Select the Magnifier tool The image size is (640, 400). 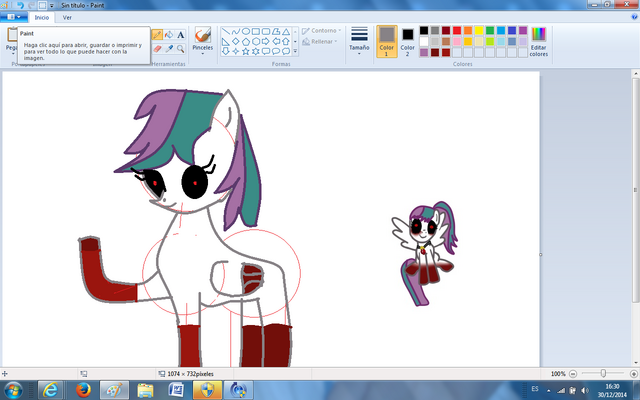pyautogui.click(x=180, y=49)
